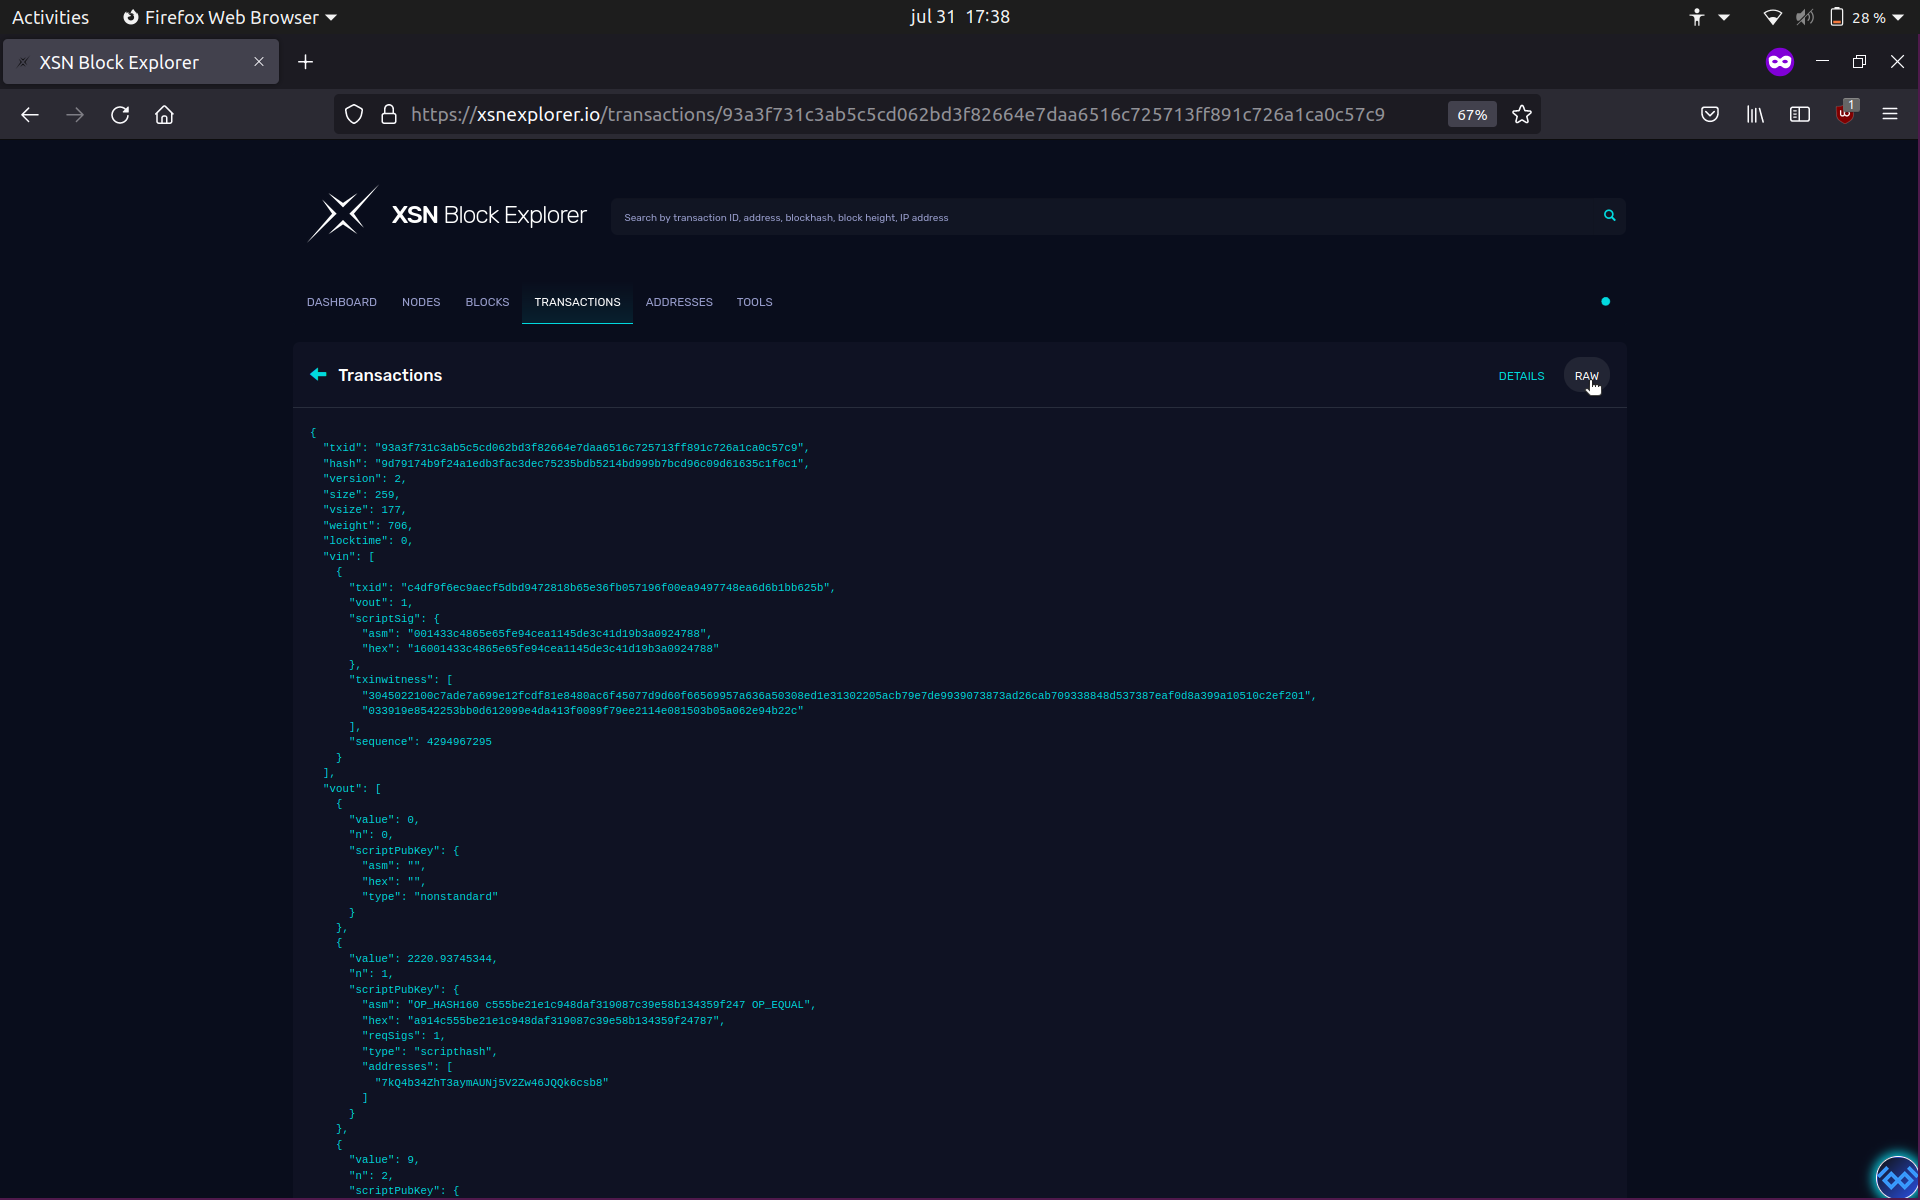This screenshot has width=1920, height=1200.
Task: Click the private browsing mask icon
Action: 1780,62
